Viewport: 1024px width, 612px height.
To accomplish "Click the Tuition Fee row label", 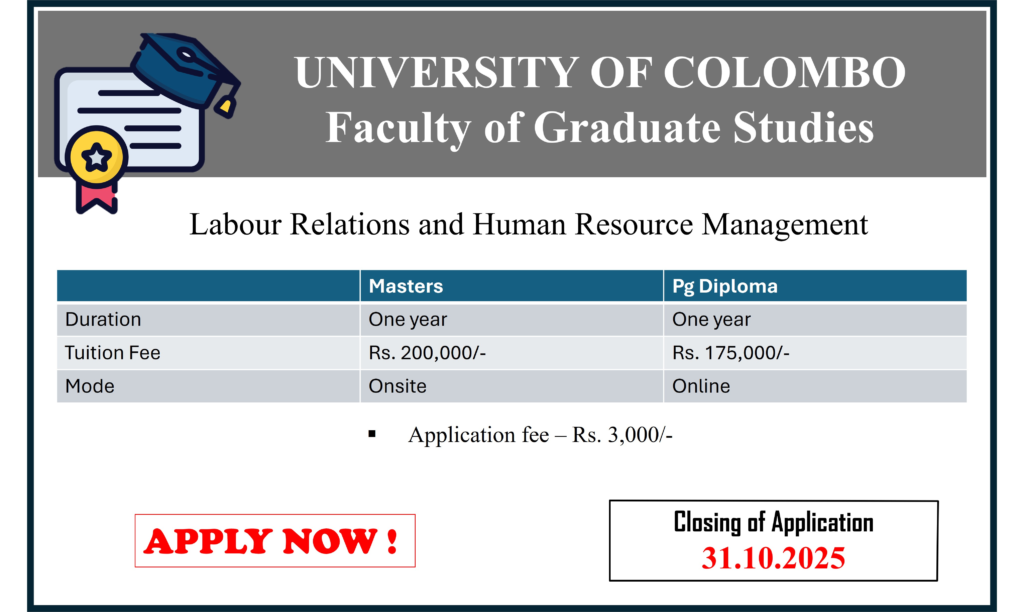I will tap(112, 353).
